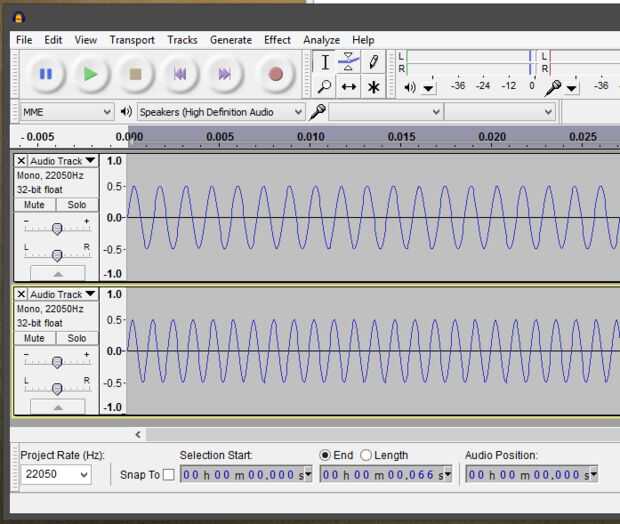Select the Time Shift tool
Viewport: 620px width, 524px height.
click(349, 87)
